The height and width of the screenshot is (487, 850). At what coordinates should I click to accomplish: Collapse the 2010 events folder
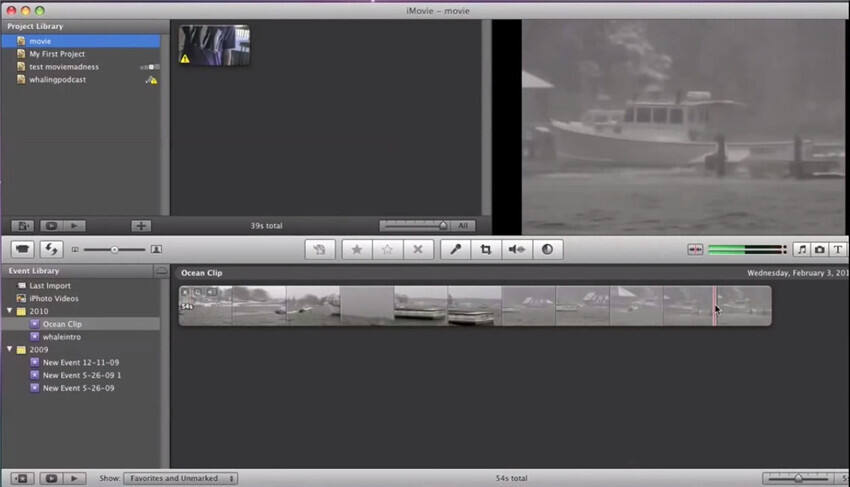9,311
